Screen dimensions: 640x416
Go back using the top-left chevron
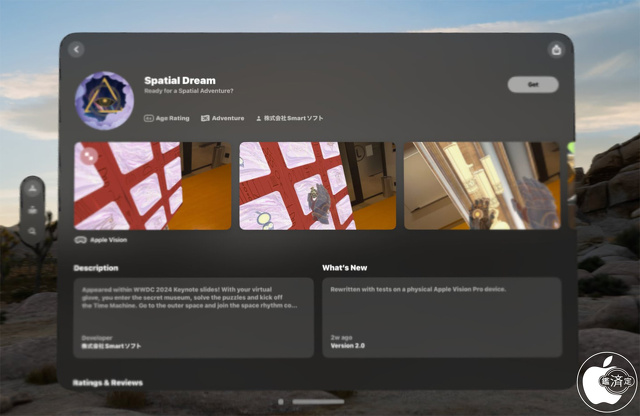tap(76, 50)
